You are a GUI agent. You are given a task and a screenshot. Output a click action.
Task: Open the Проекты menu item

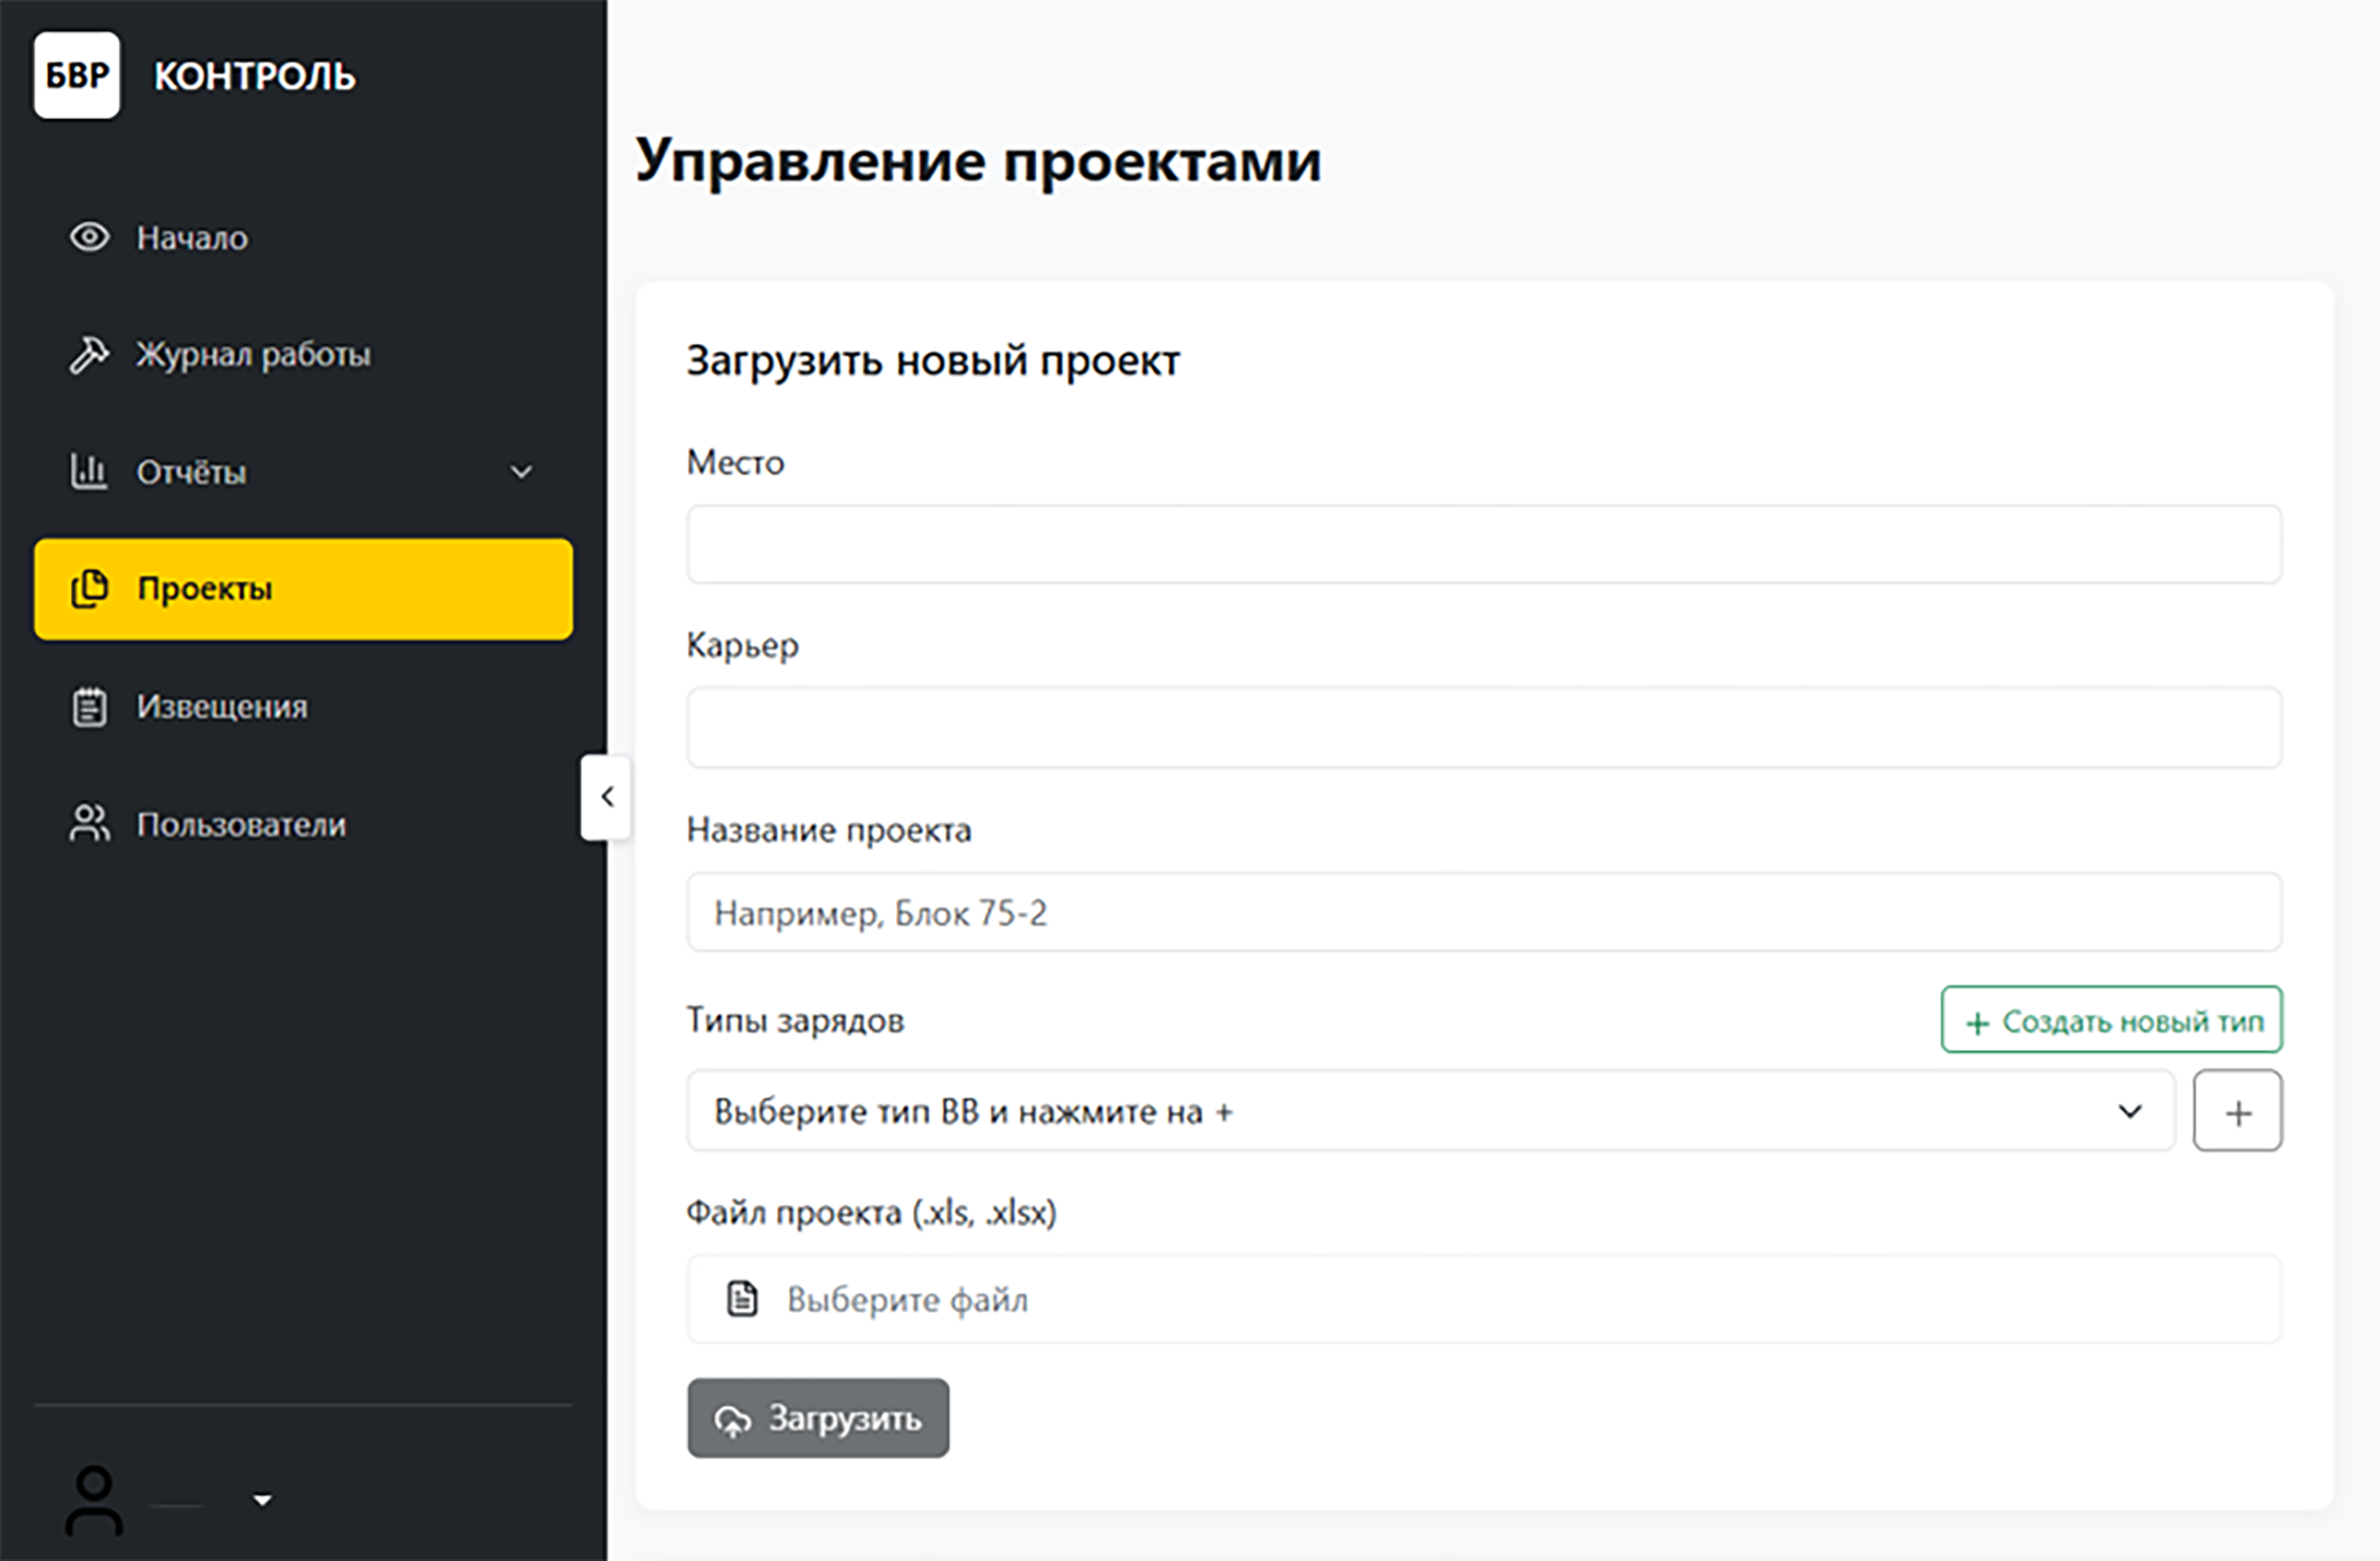click(x=303, y=589)
